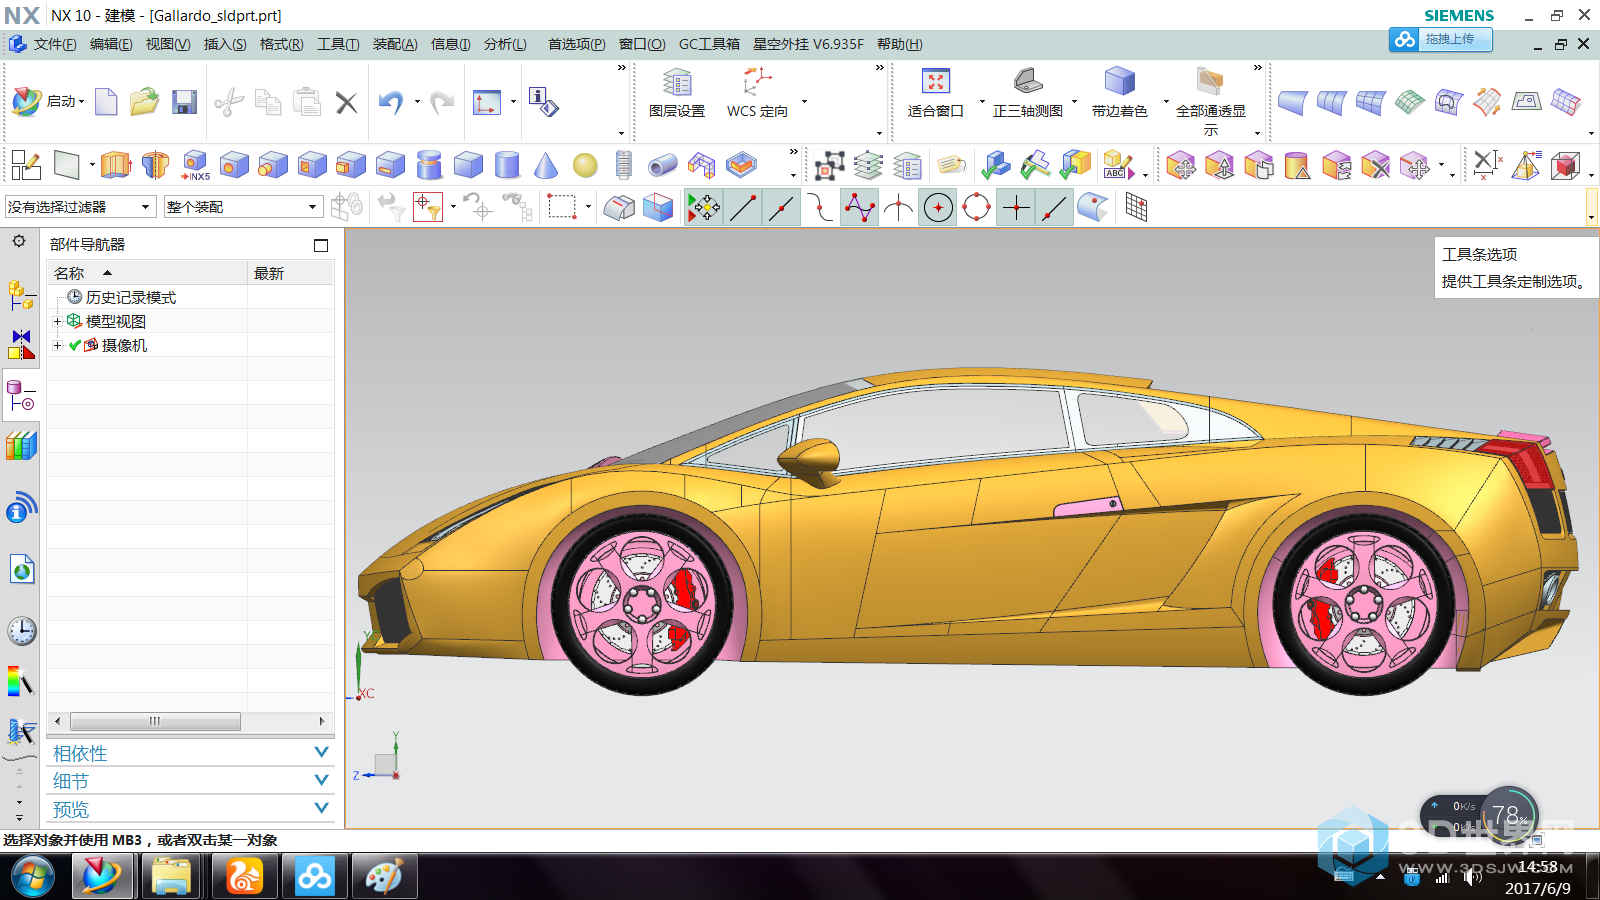Open the 整个装配 scope dropdown
Image resolution: width=1600 pixels, height=900 pixels.
pyautogui.click(x=243, y=207)
